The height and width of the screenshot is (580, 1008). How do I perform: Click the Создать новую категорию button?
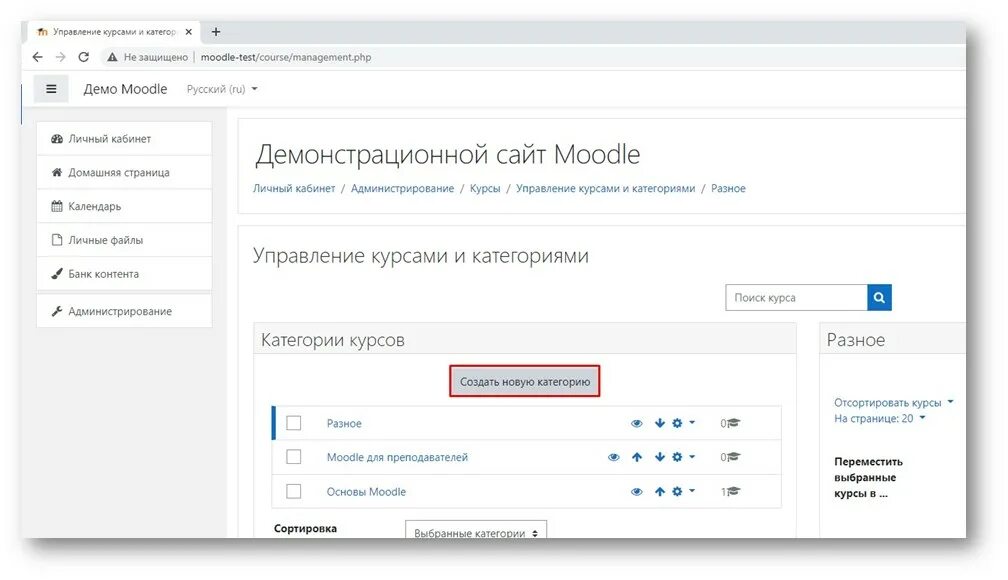pyautogui.click(x=525, y=381)
